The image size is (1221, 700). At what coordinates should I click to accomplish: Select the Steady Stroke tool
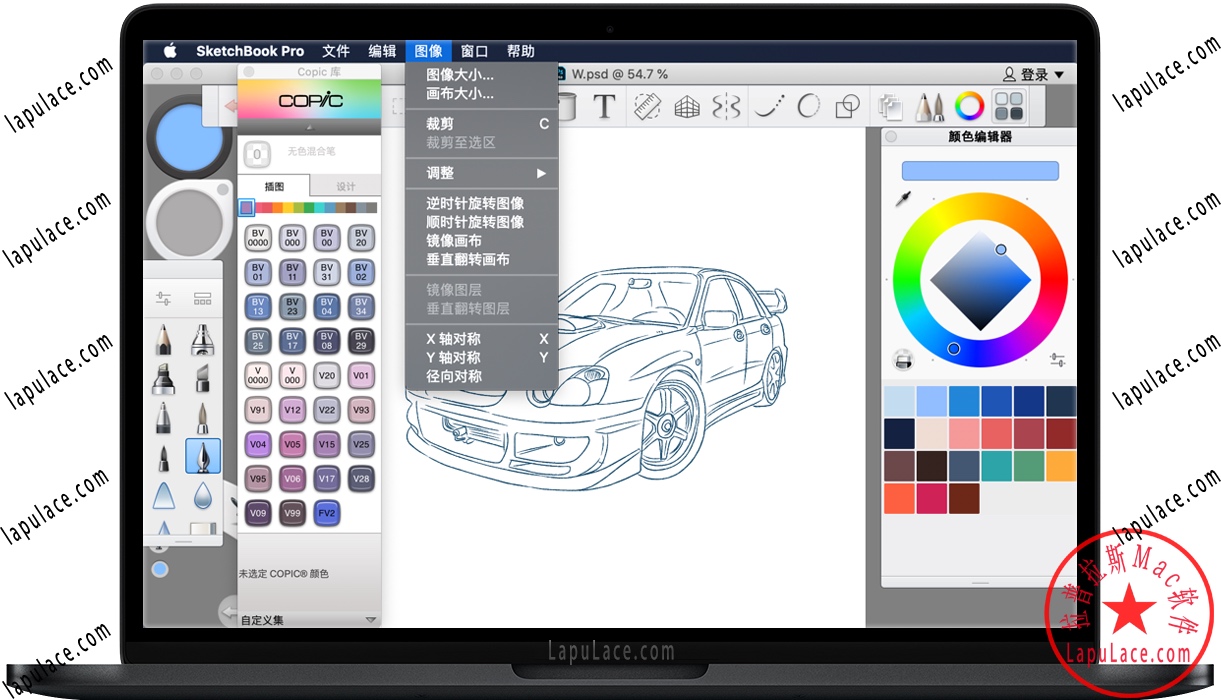pyautogui.click(x=768, y=105)
